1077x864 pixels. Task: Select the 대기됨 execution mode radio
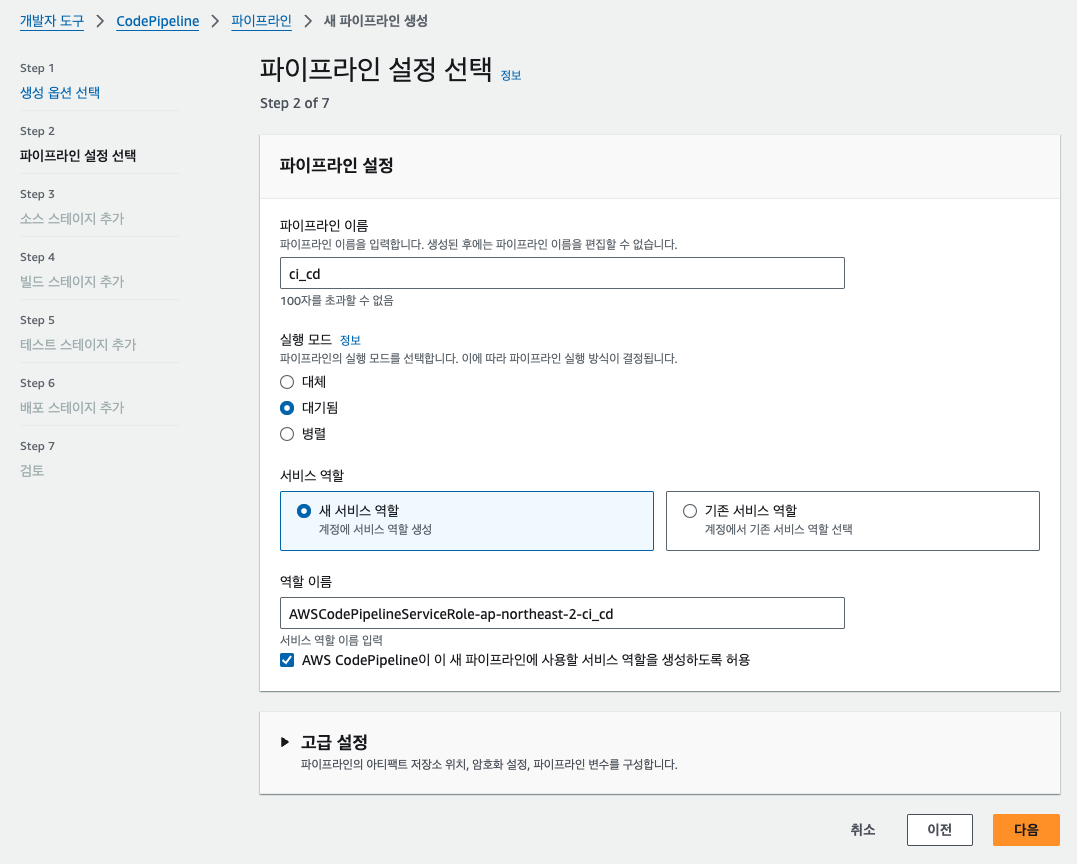pos(287,408)
